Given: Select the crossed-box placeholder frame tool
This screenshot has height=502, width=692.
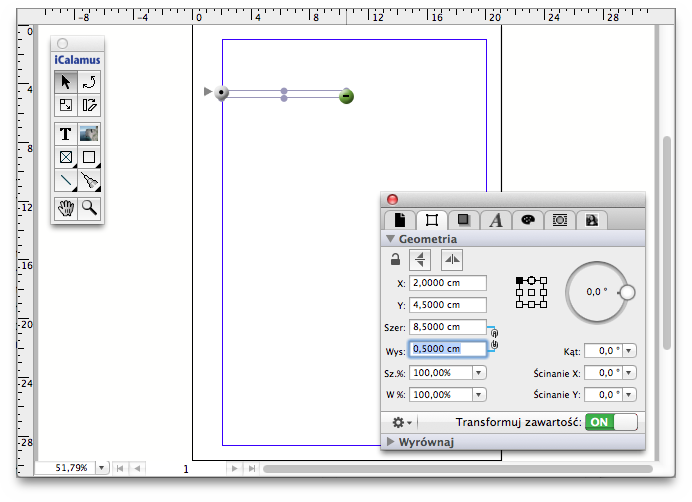Looking at the screenshot, I should click(x=66, y=157).
